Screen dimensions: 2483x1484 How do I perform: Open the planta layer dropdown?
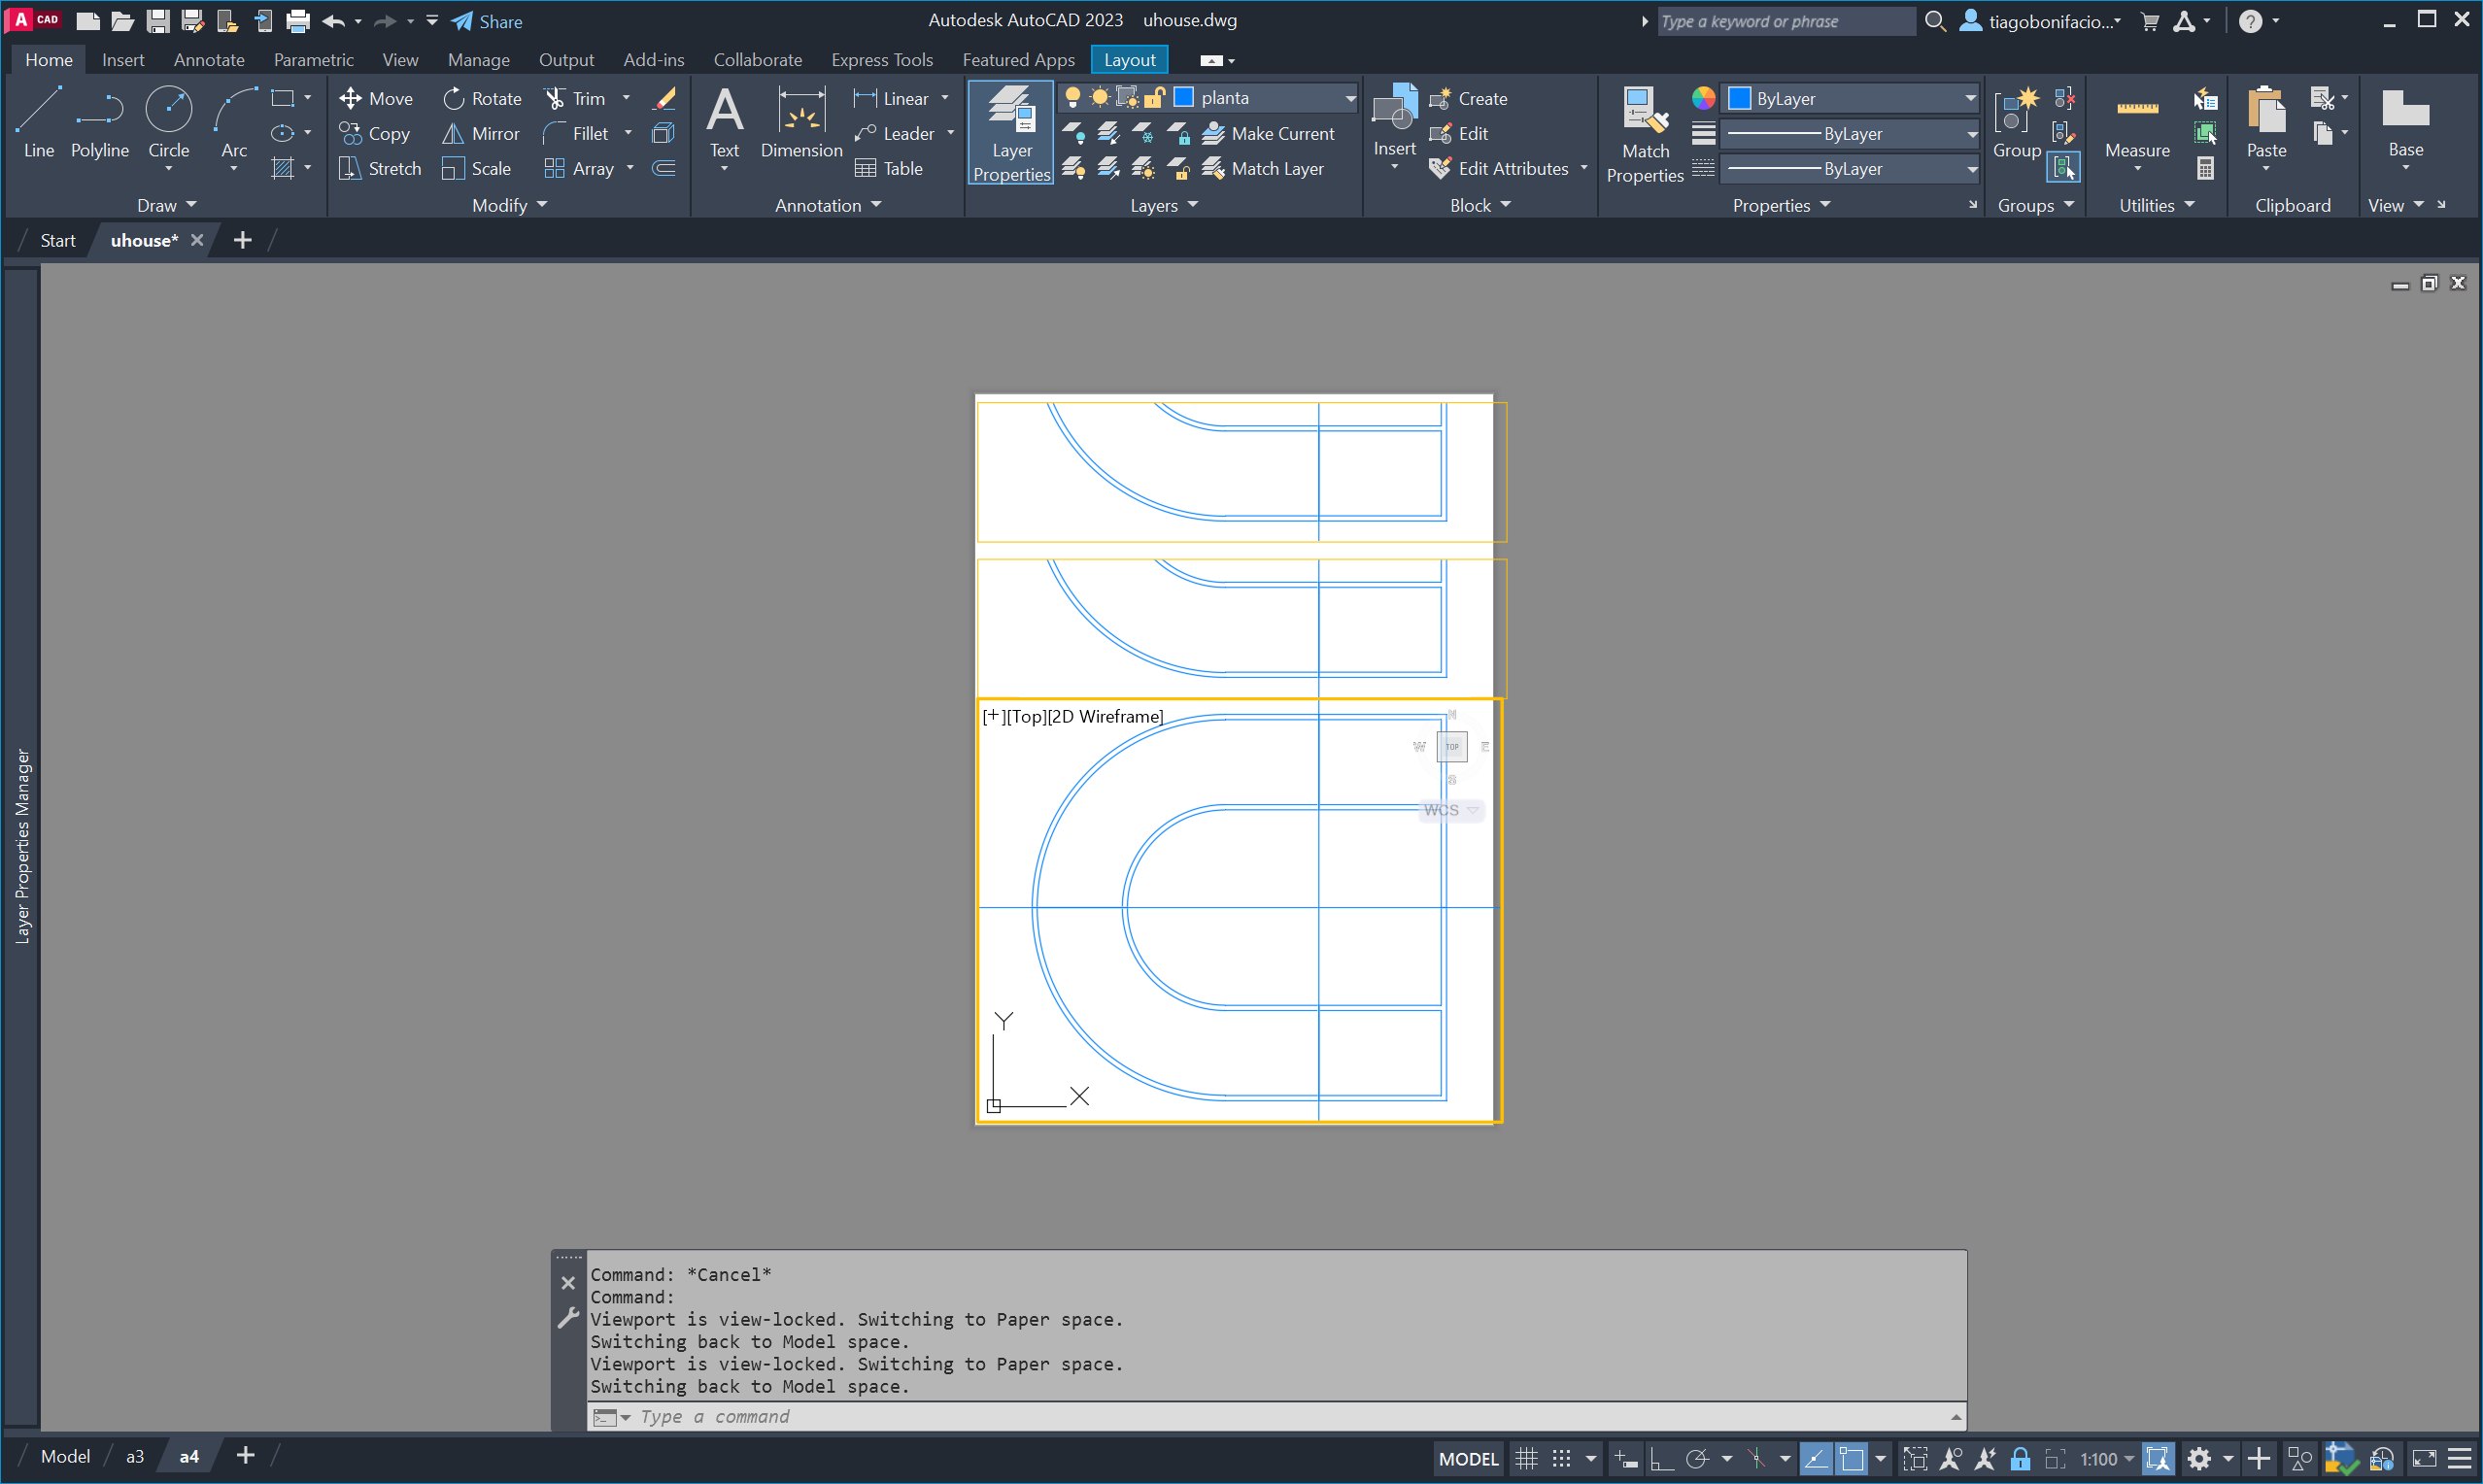pyautogui.click(x=1349, y=98)
